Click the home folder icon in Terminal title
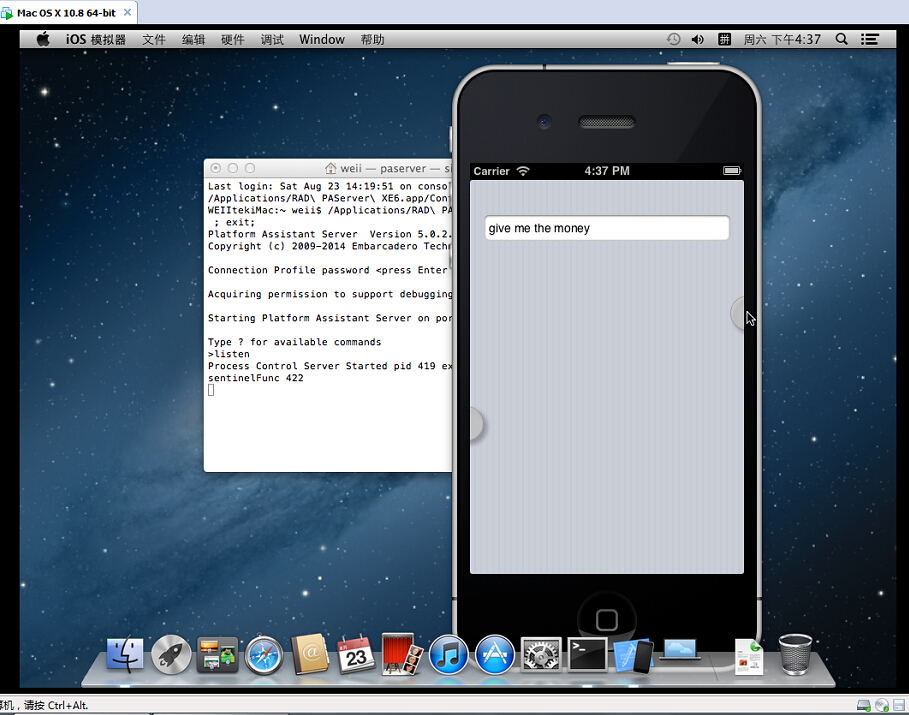The width and height of the screenshot is (909, 715). coord(330,168)
